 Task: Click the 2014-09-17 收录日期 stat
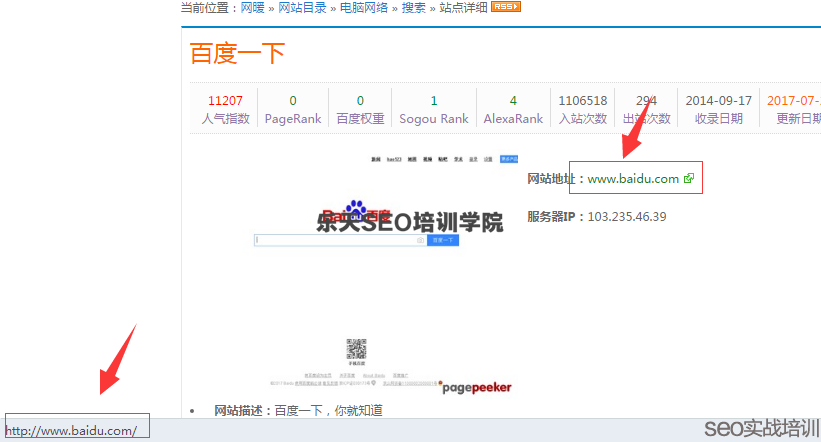(x=718, y=109)
